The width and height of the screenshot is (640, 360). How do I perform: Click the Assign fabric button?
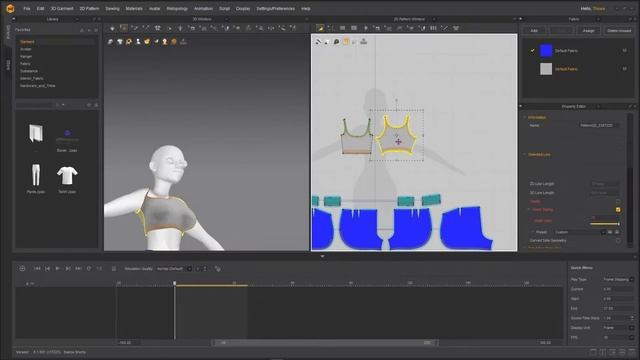click(x=588, y=31)
